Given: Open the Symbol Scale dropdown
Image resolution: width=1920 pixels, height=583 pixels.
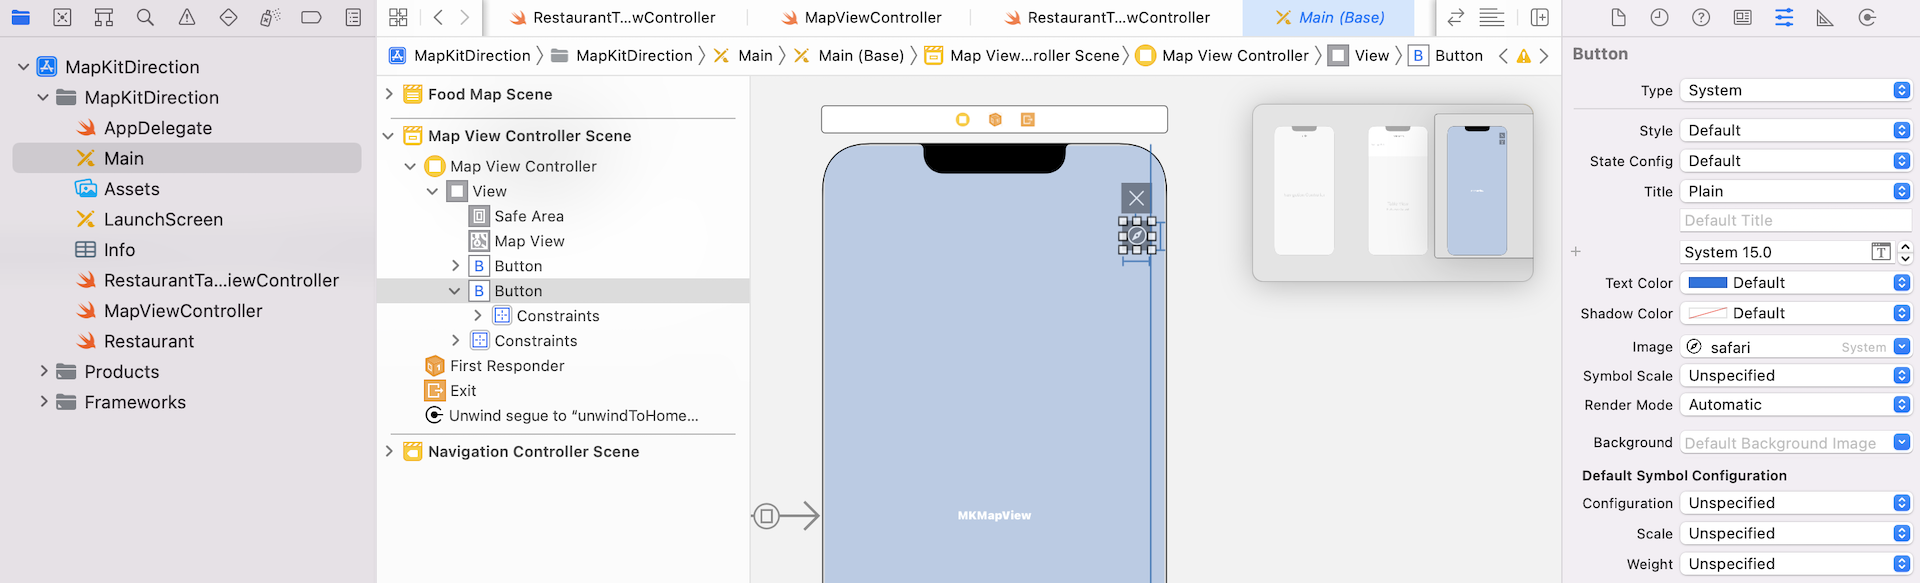Looking at the screenshot, I should point(1795,376).
